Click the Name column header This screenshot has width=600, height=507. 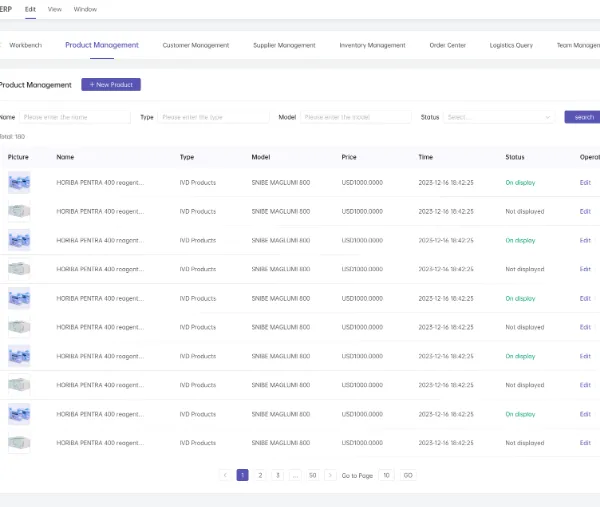click(65, 157)
